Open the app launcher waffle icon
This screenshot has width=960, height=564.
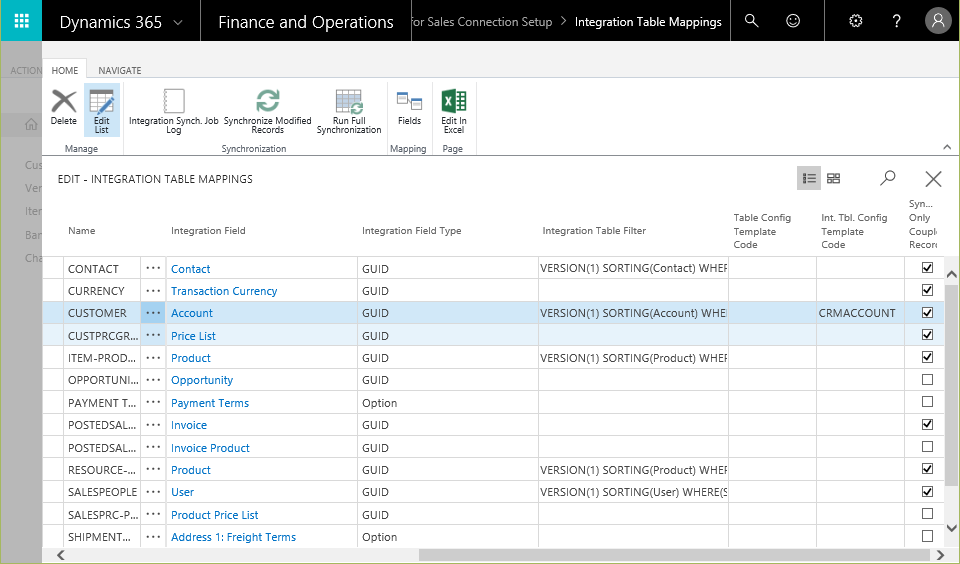point(21,21)
